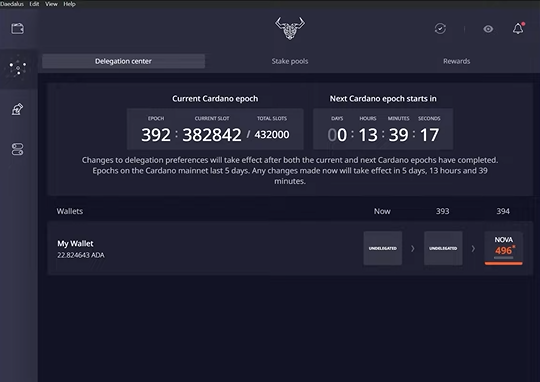This screenshot has width=540, height=382.
Task: Click the My Wallet name
Action: [x=75, y=244]
